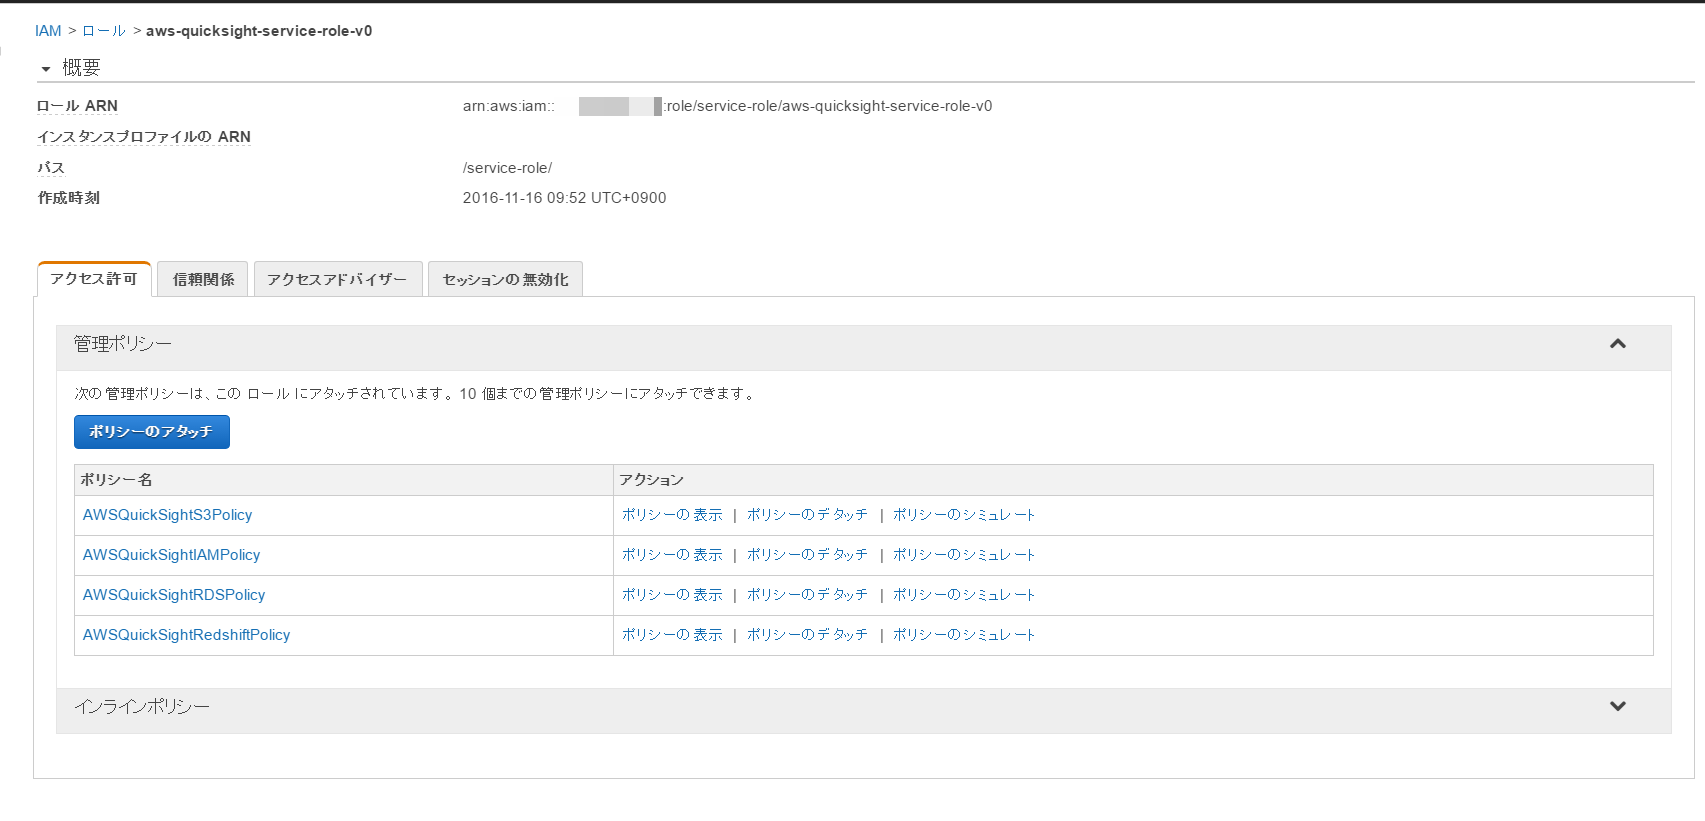The width and height of the screenshot is (1705, 821).
Task: Click the ポリシーのアタッチ button
Action: point(152,432)
